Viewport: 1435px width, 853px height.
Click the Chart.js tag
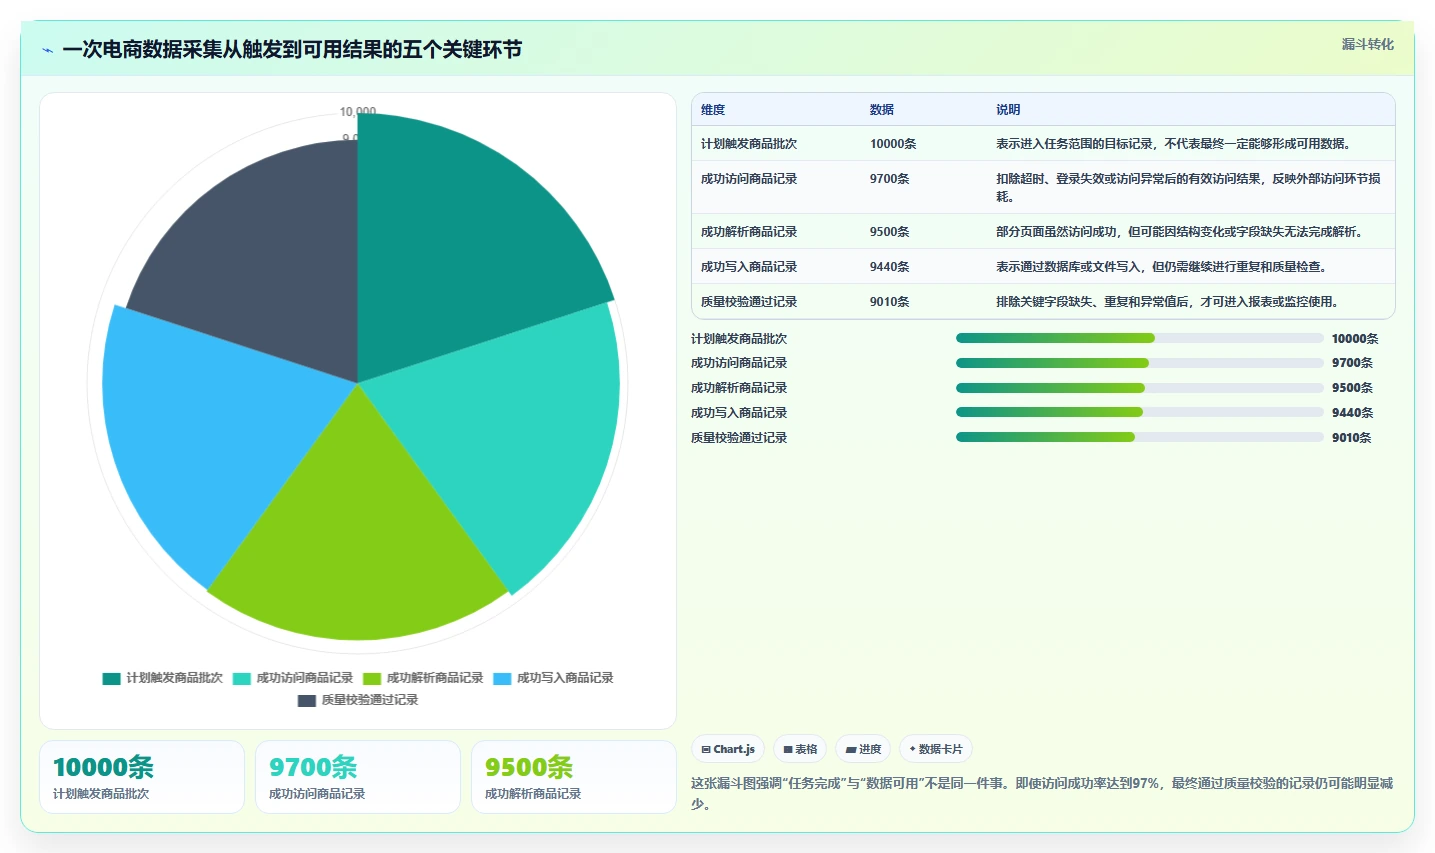pos(728,749)
